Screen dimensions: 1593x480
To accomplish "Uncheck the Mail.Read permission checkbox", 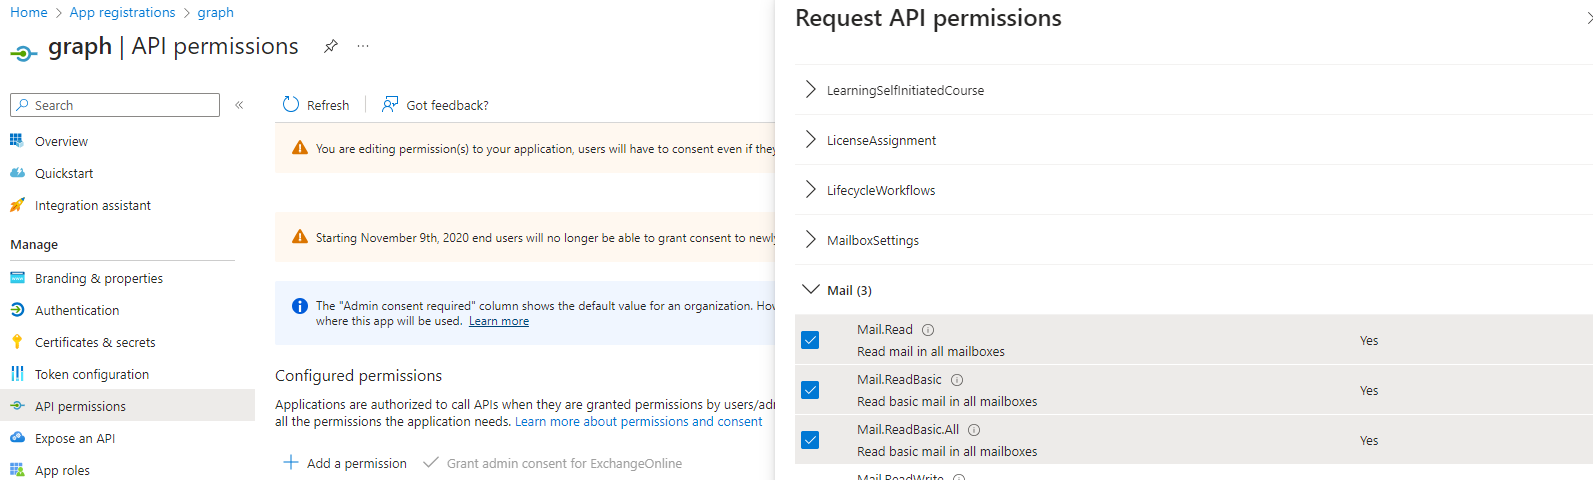I will pos(810,340).
